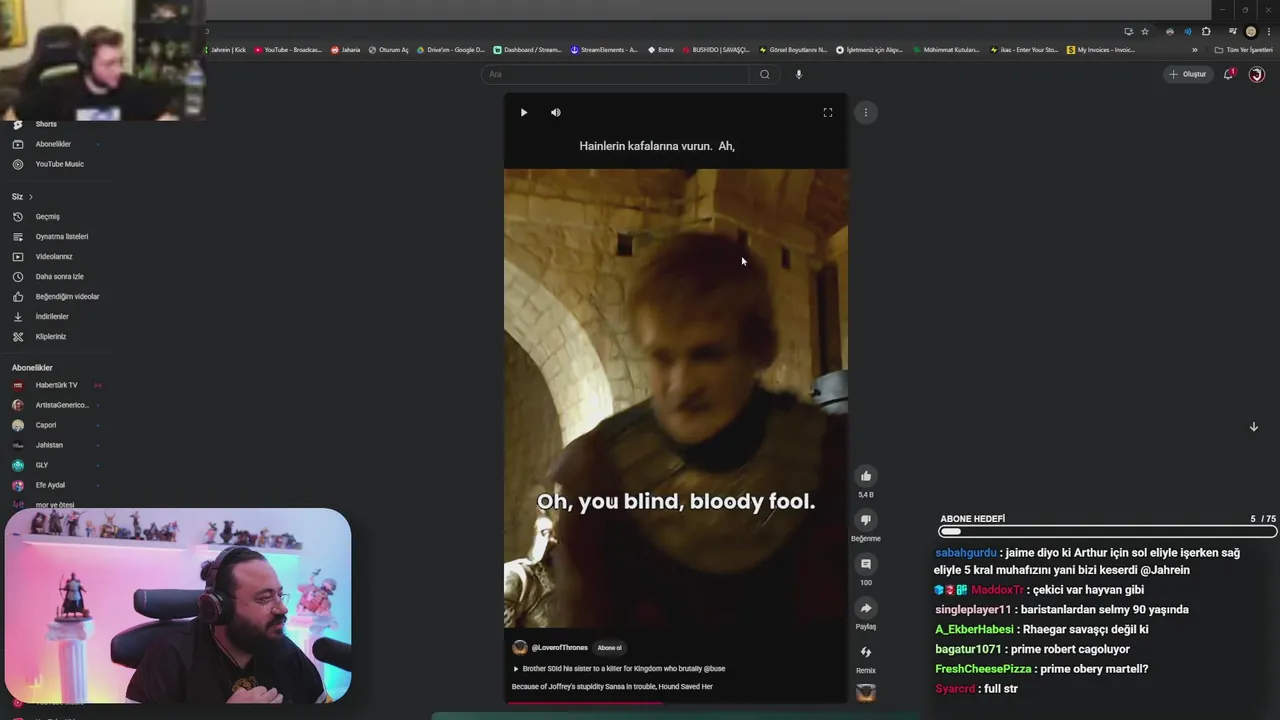The height and width of the screenshot is (720, 1280).
Task: Open the @LoverofThrones channel name
Action: click(560, 648)
